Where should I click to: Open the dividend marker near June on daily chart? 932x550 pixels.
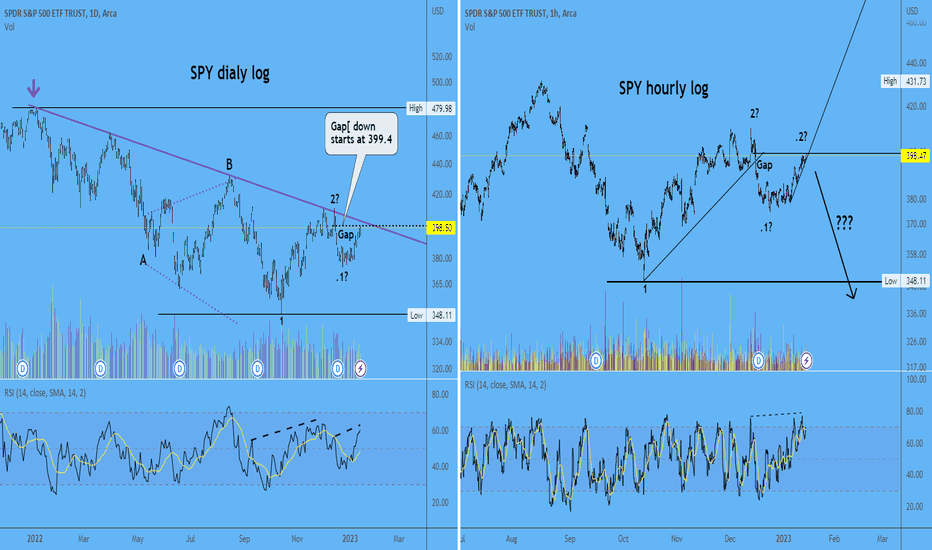(x=179, y=369)
